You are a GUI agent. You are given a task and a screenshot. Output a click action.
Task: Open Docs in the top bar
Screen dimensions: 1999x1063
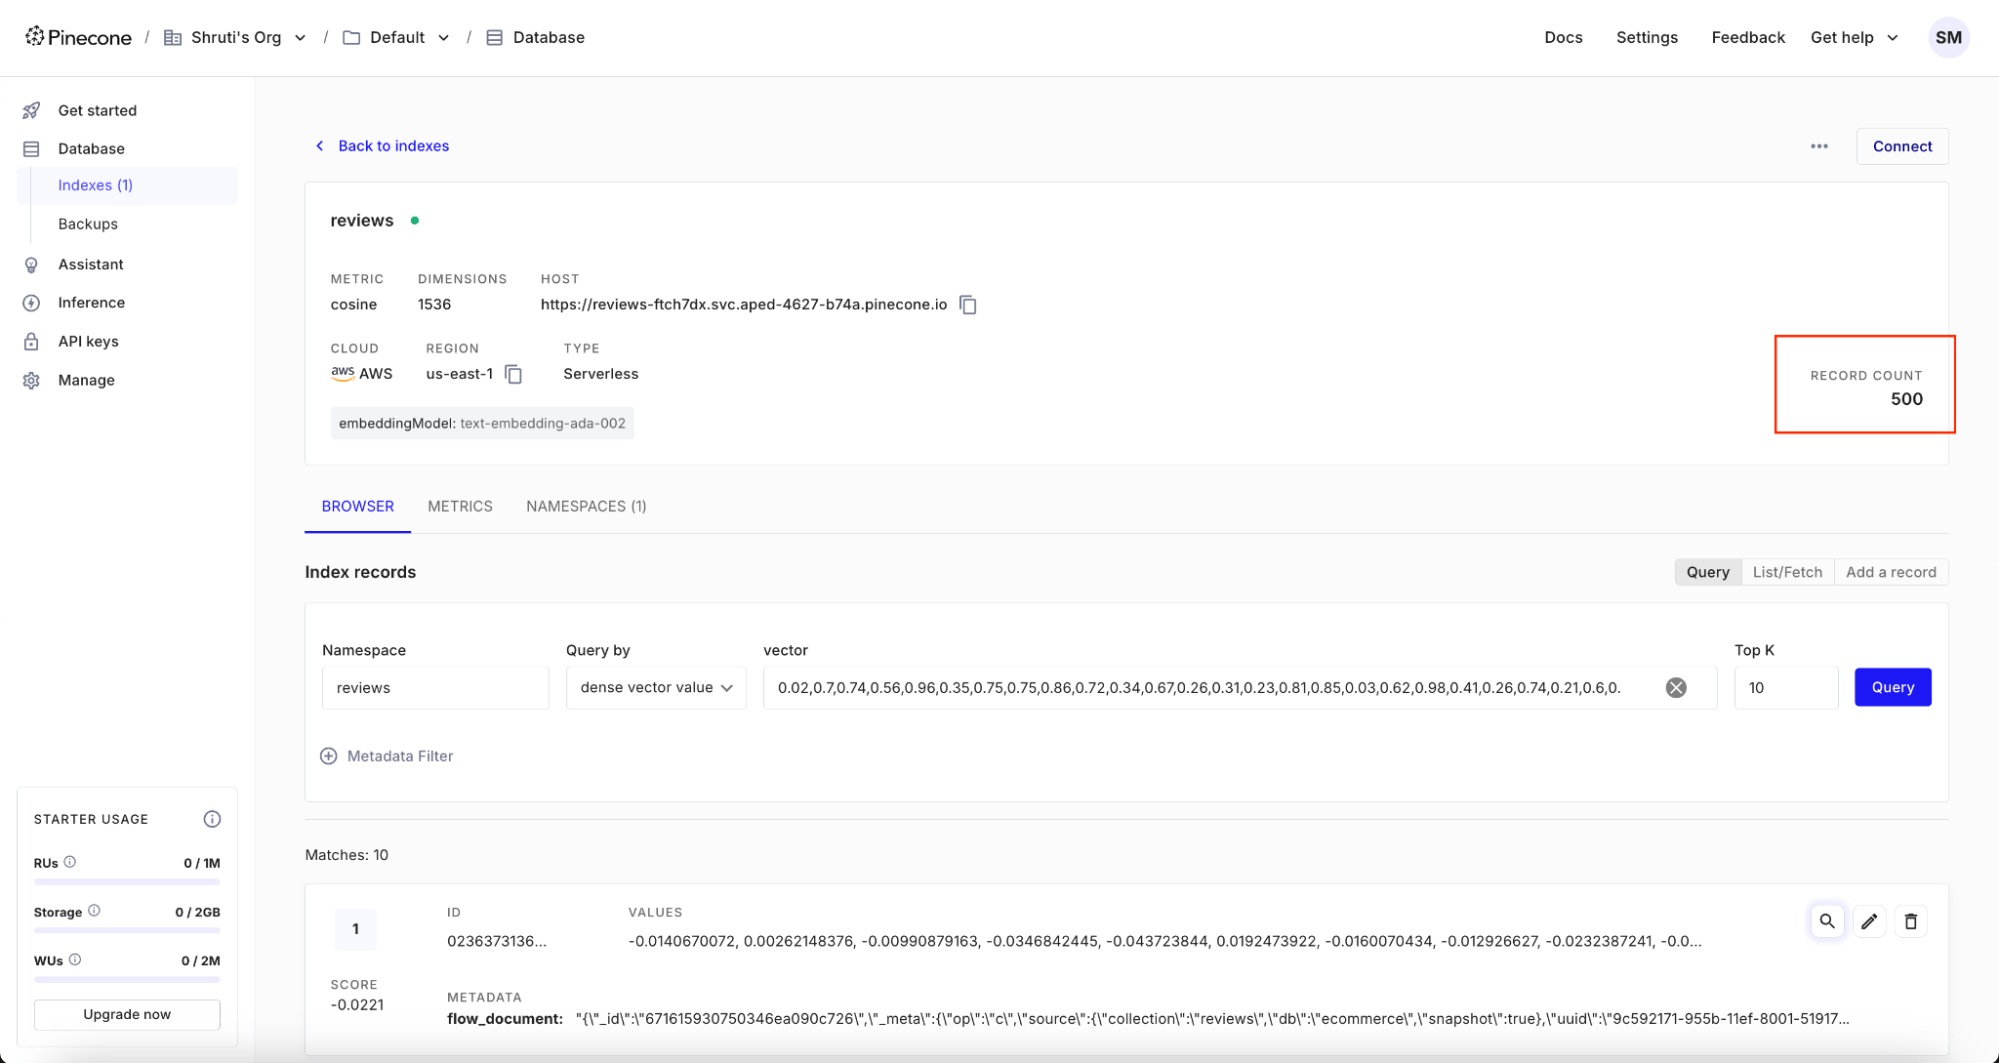pos(1563,37)
